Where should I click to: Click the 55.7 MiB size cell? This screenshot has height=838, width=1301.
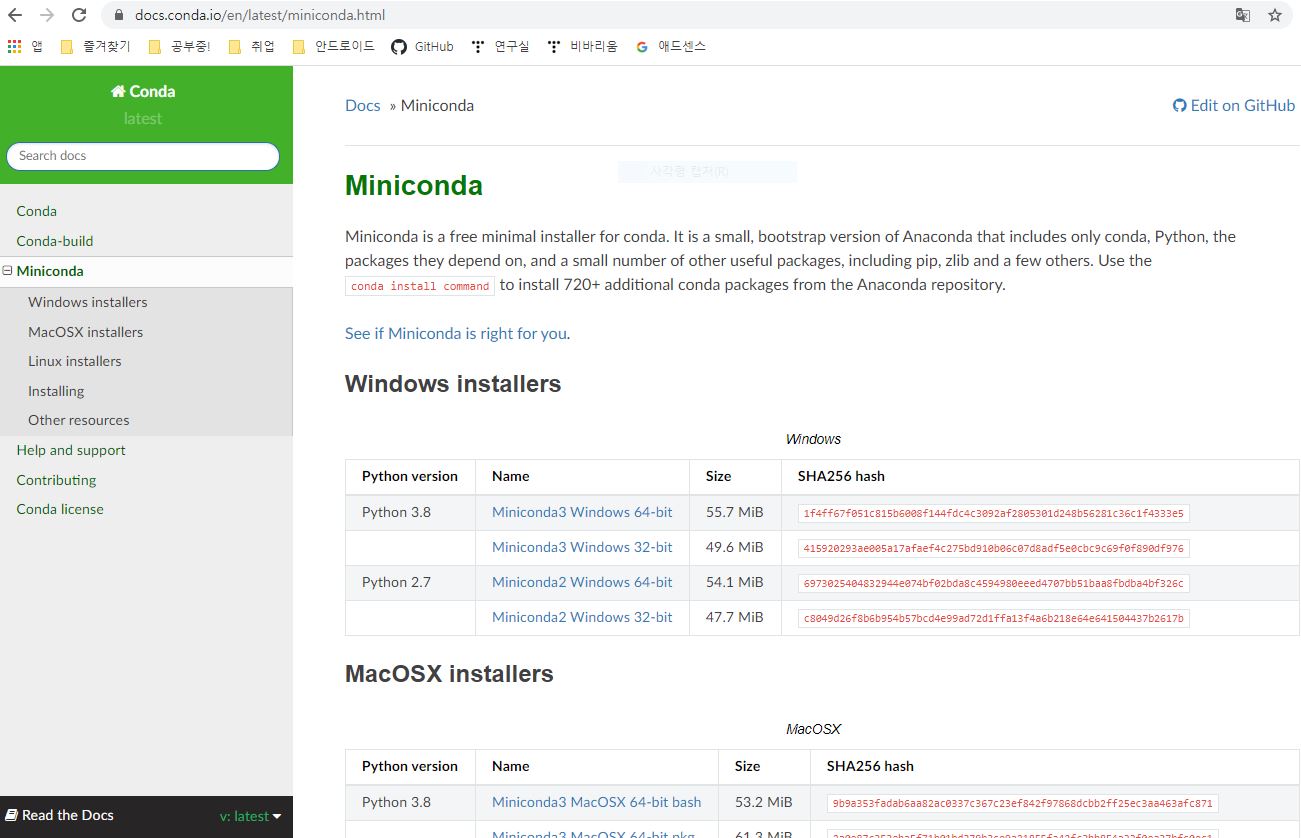735,512
